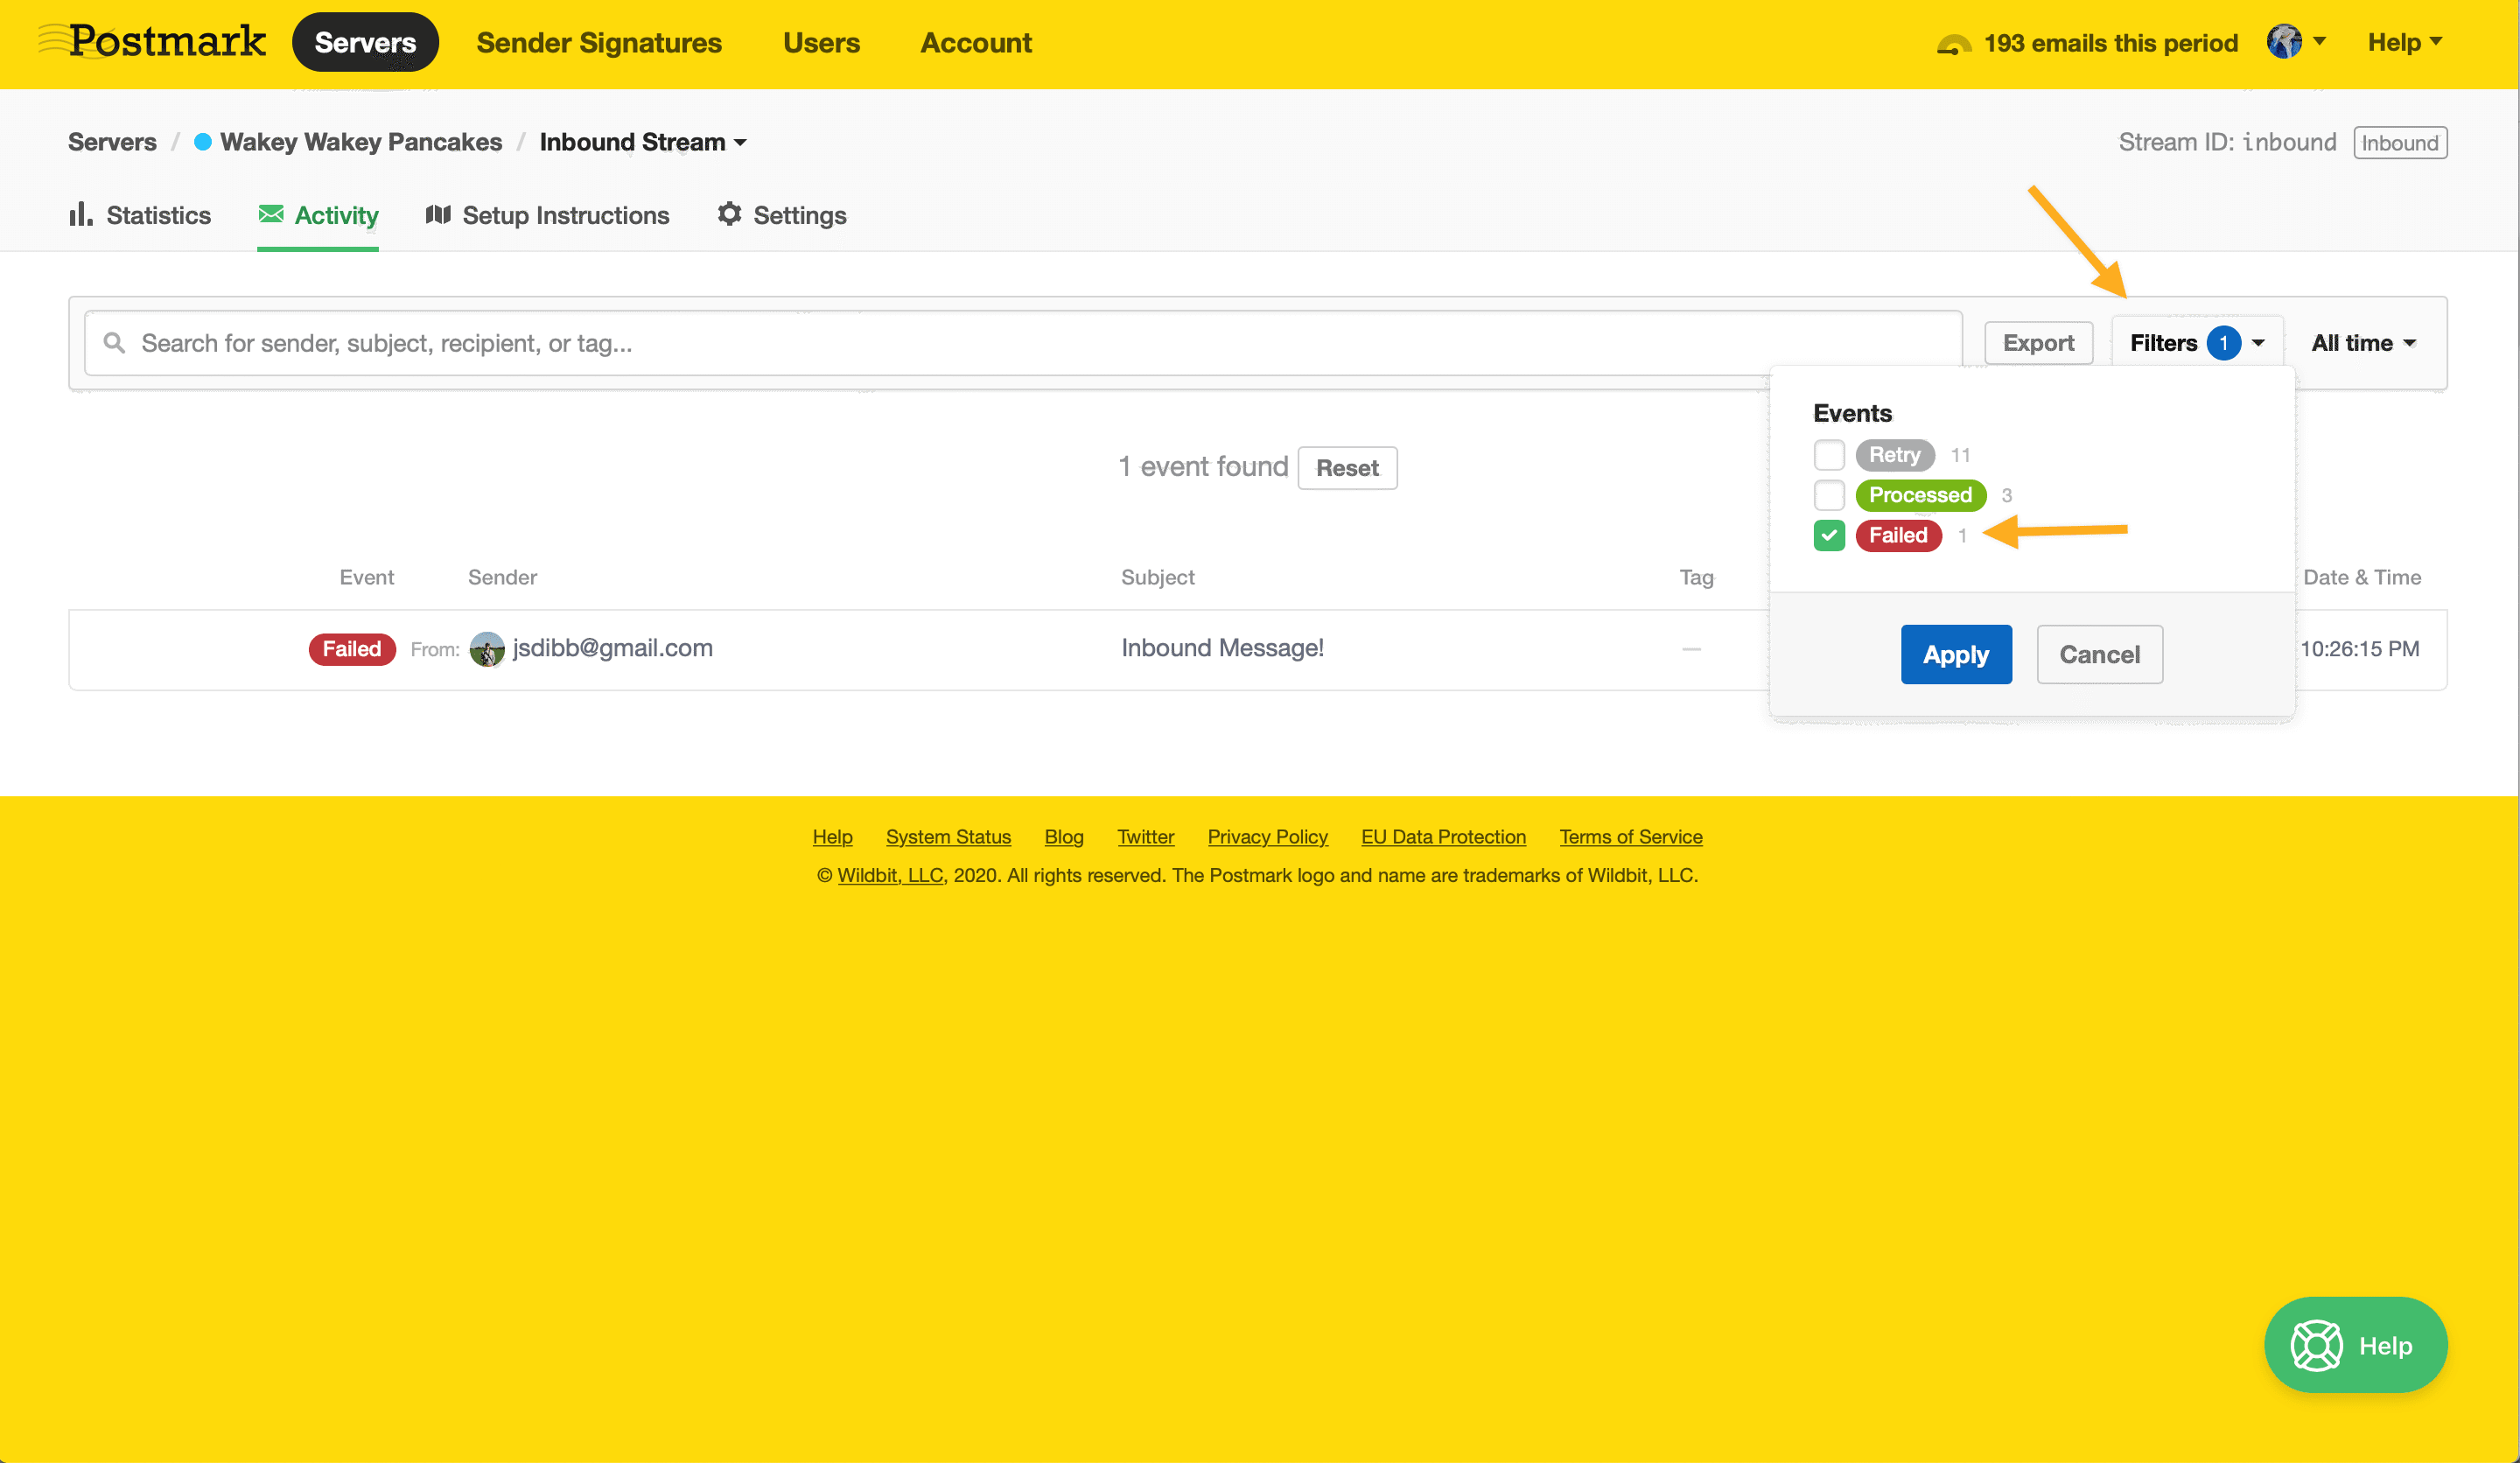Visit the Blog link
2520x1463 pixels.
(x=1064, y=837)
